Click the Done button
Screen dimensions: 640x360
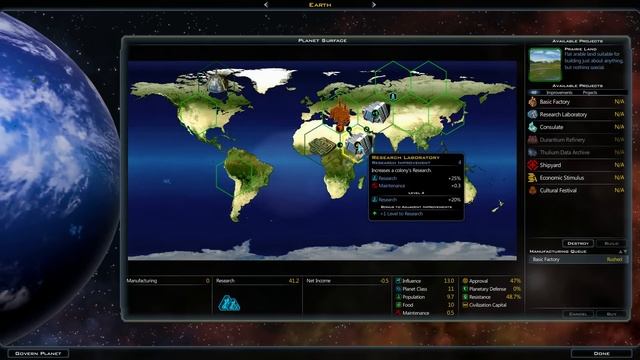[602, 353]
